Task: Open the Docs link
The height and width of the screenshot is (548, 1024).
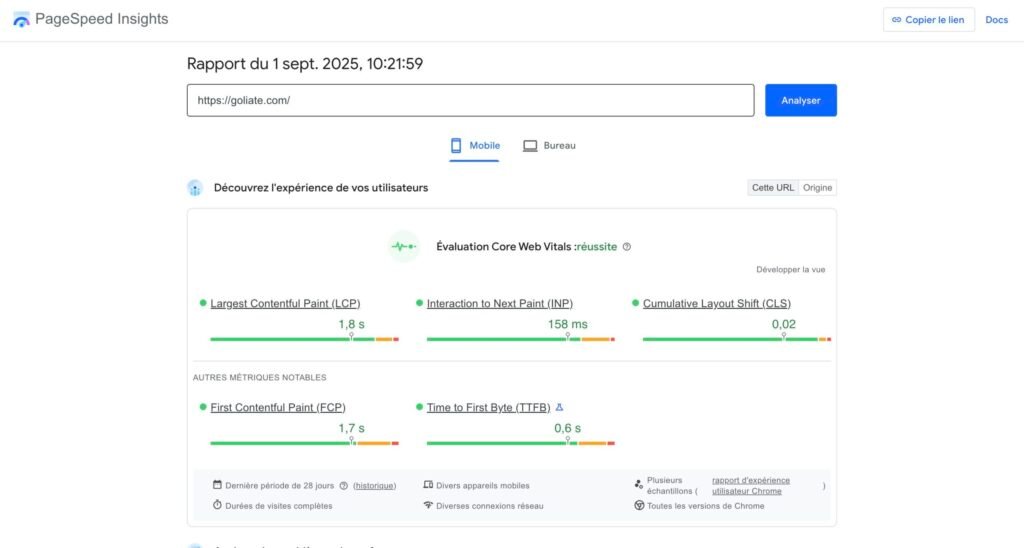Action: pos(996,20)
